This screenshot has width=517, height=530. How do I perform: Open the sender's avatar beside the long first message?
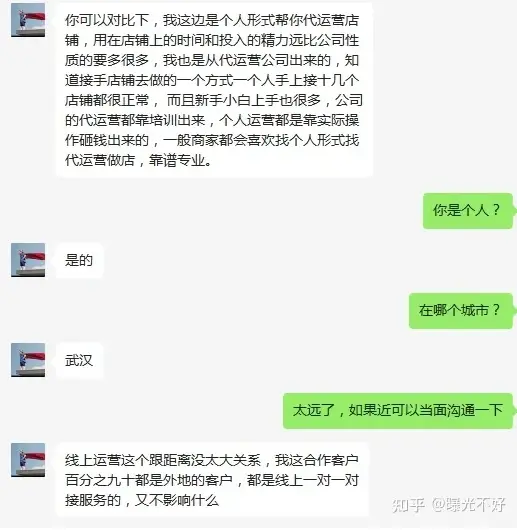(x=28, y=20)
